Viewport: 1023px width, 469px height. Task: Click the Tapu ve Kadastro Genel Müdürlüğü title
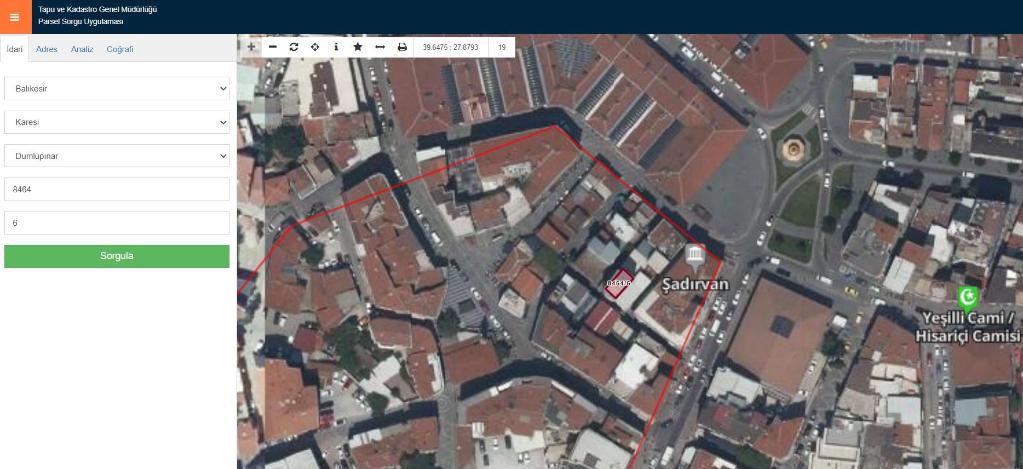(98, 10)
